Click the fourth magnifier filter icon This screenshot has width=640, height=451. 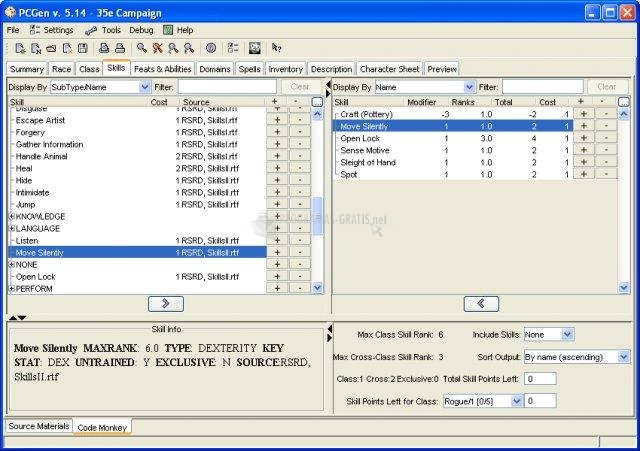pyautogui.click(x=189, y=48)
